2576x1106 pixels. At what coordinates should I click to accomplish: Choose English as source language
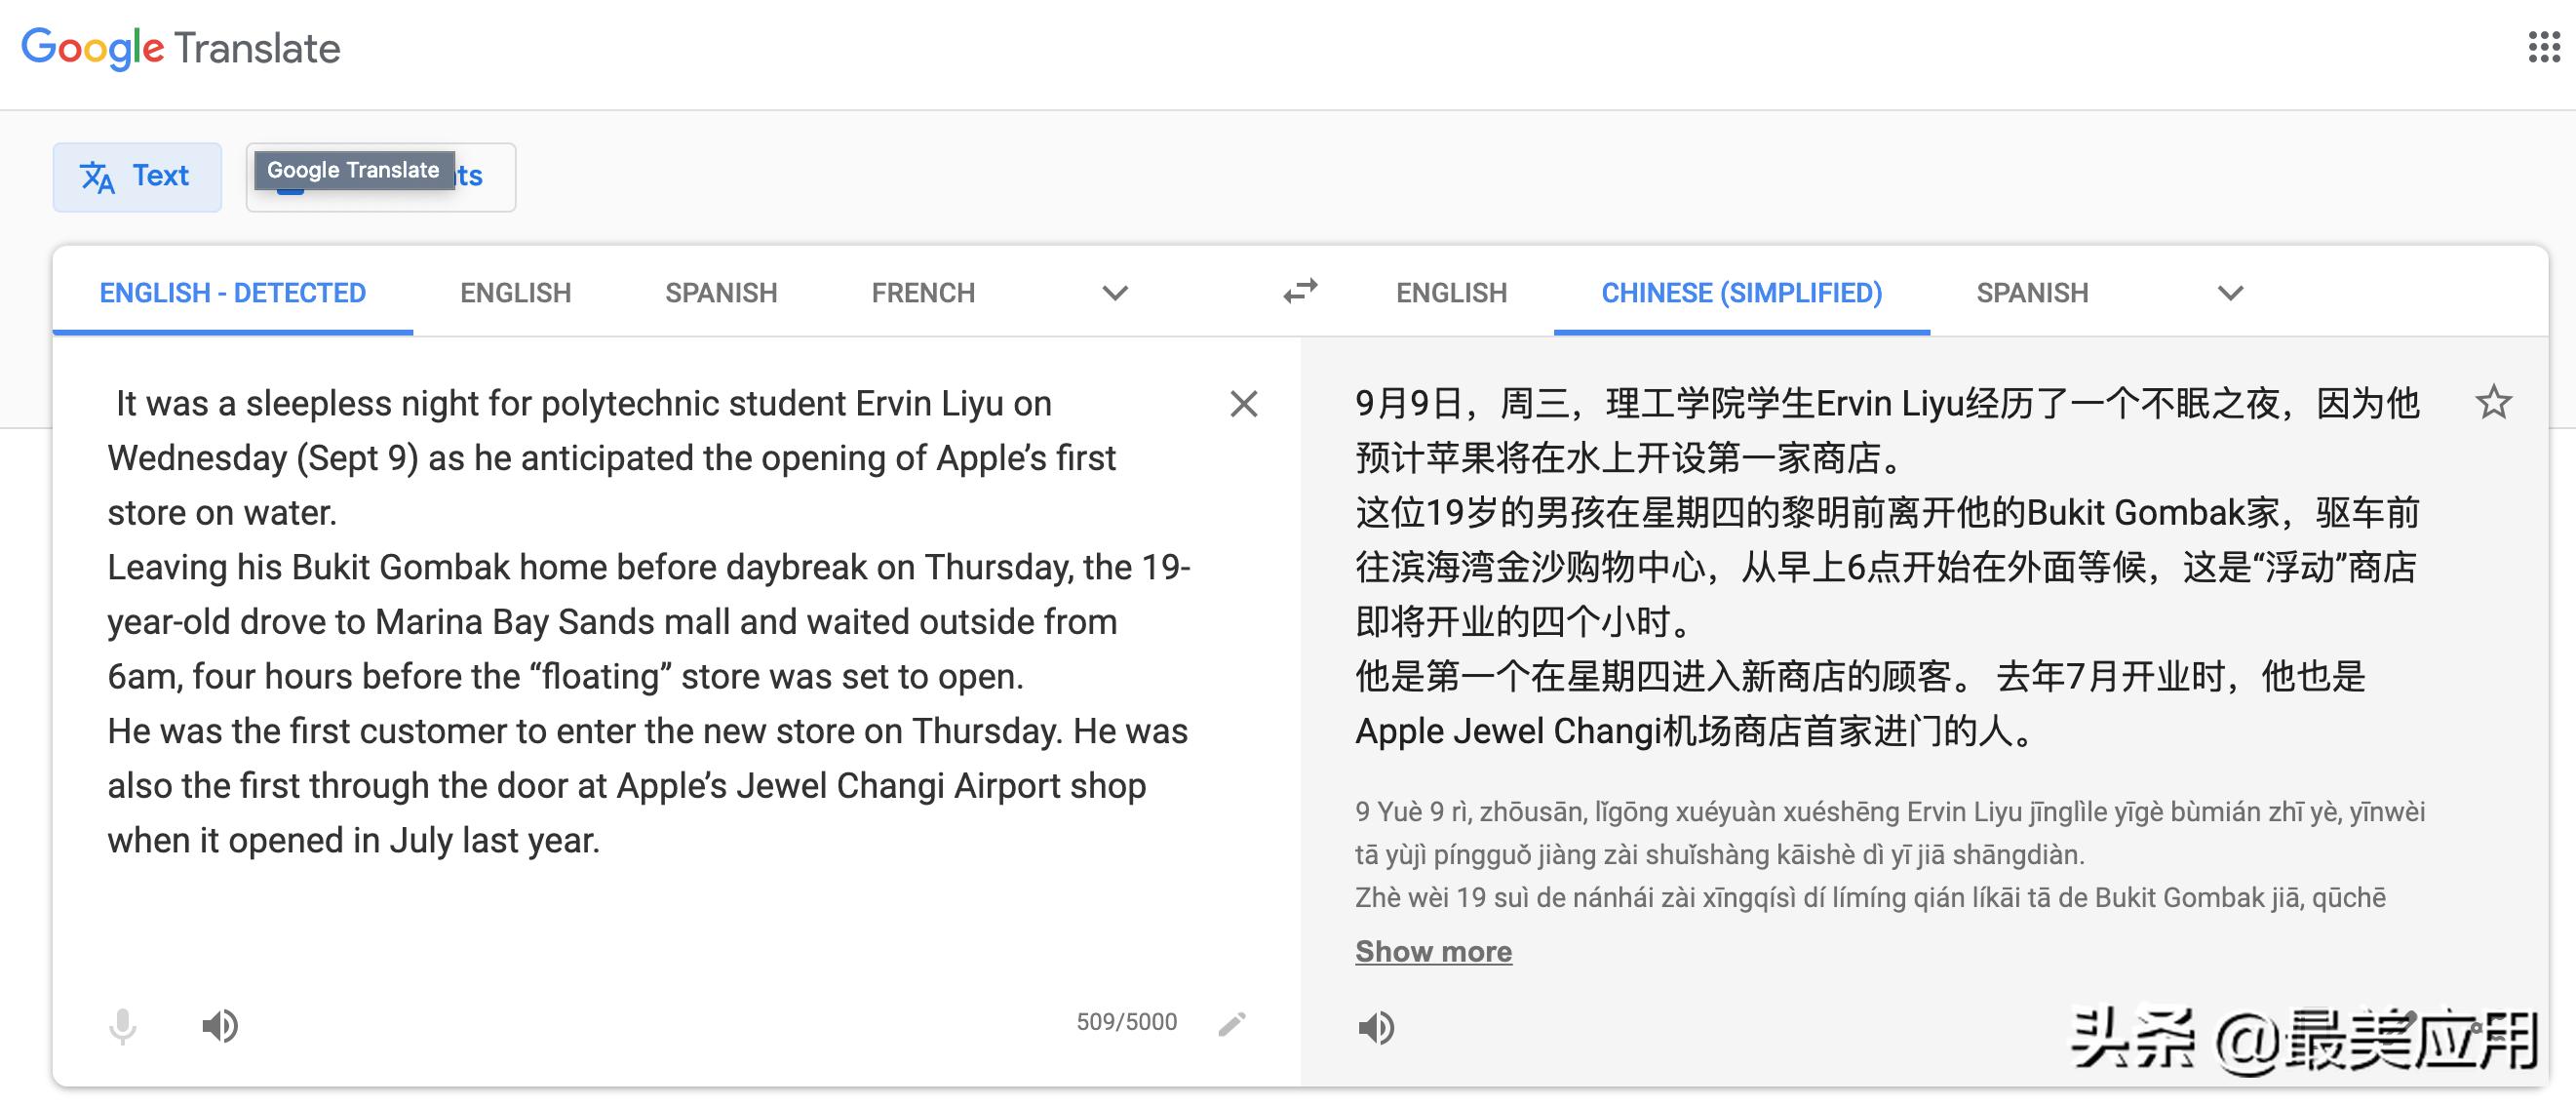pyautogui.click(x=515, y=293)
